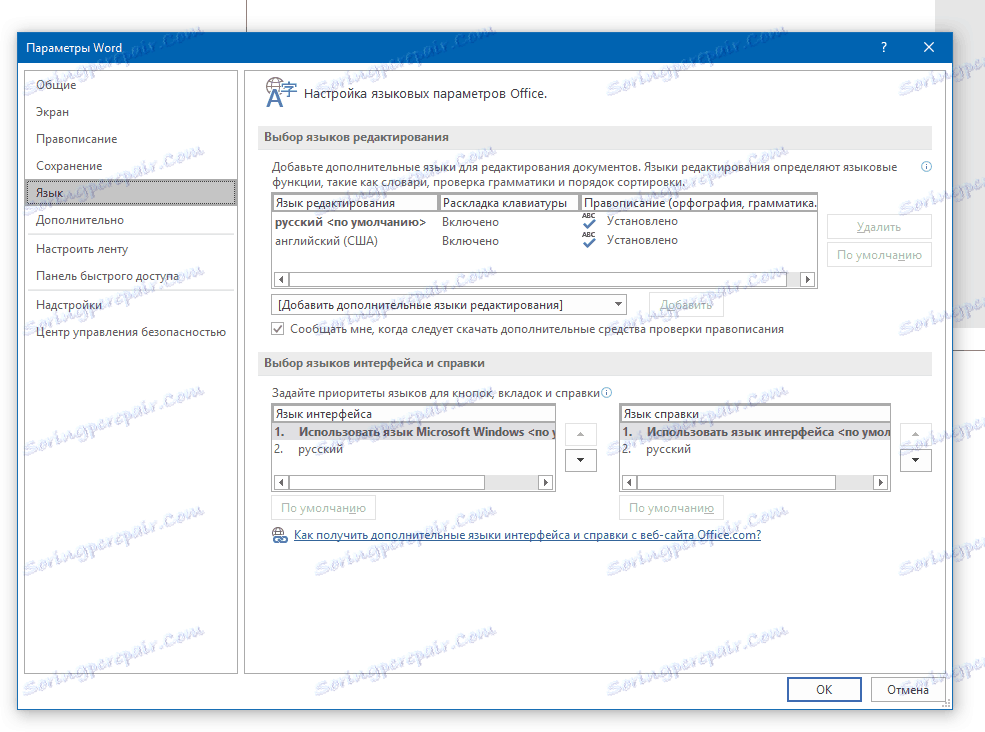The image size is (985, 732).
Task: Toggle the proofing tools download notification checkbox
Action: click(278, 329)
